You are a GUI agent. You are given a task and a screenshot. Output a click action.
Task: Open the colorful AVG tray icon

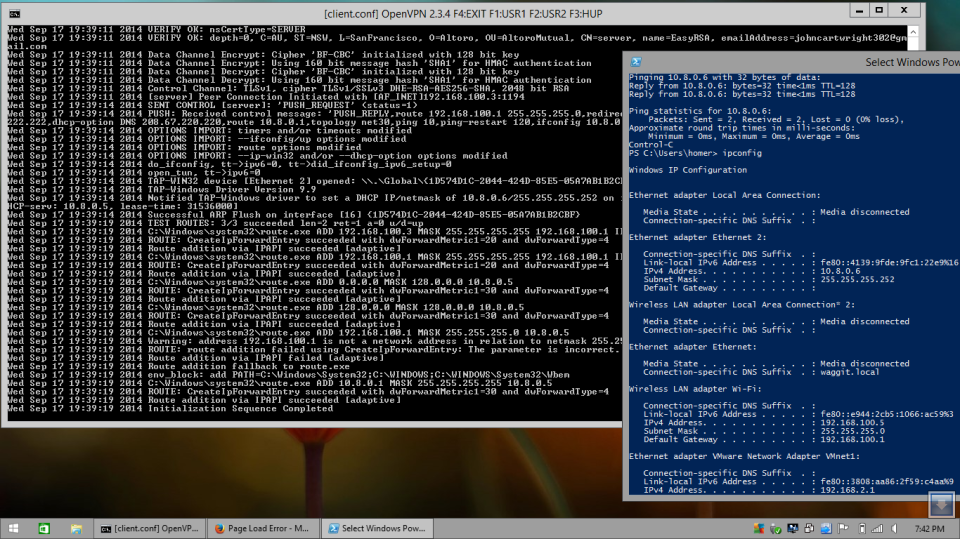point(759,529)
